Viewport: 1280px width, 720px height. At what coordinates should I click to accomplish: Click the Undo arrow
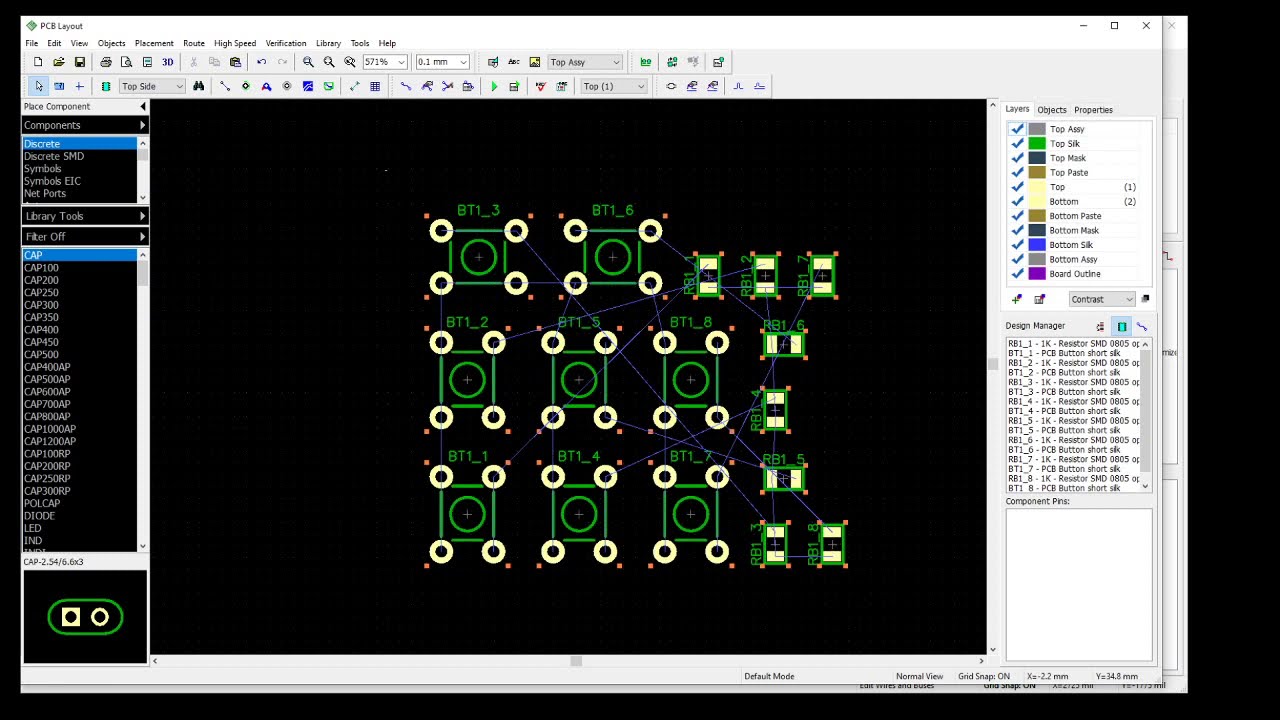coord(262,62)
